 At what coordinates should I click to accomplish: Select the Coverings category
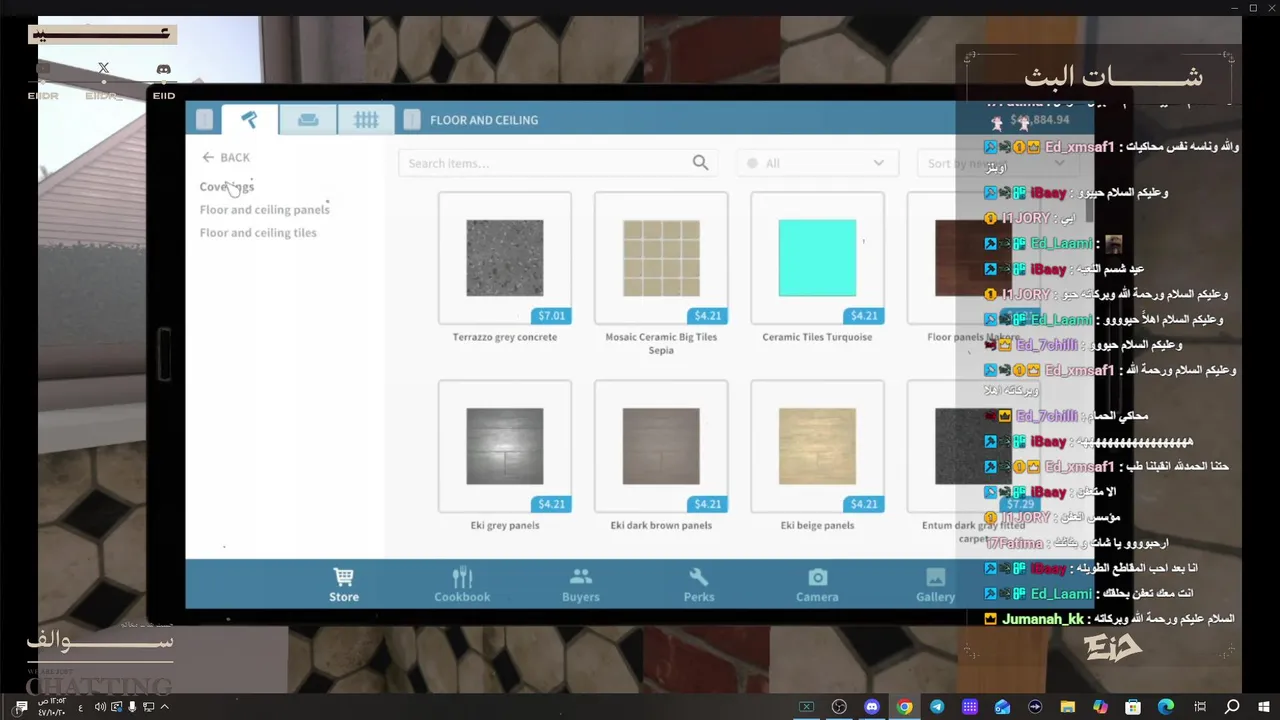point(227,186)
